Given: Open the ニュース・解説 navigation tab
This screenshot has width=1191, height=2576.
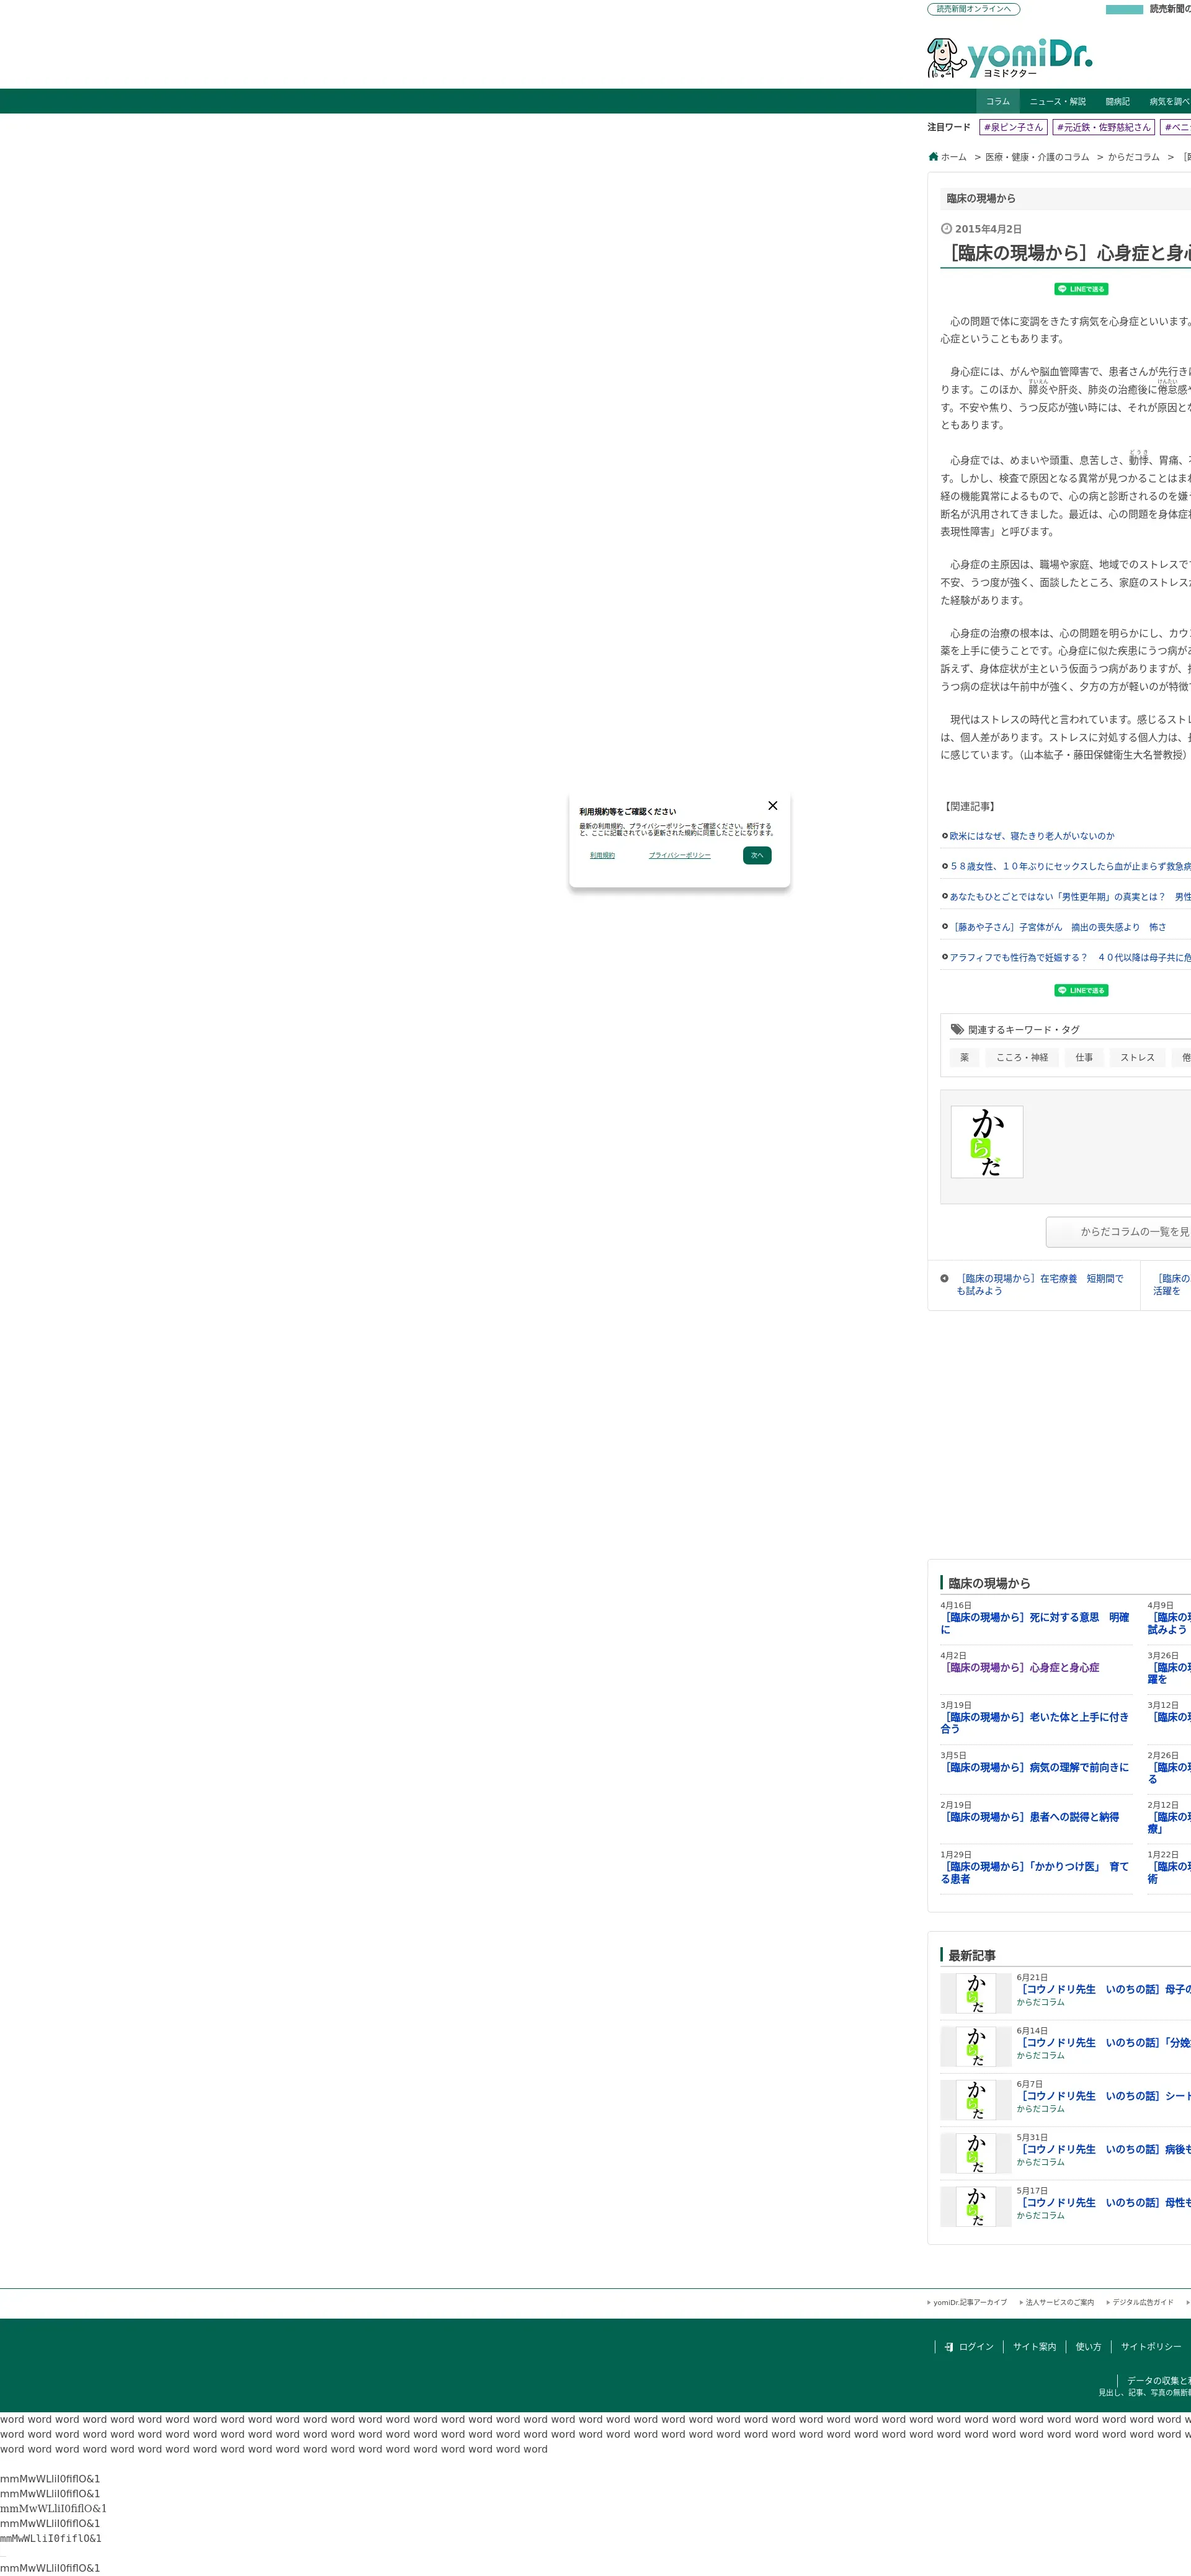Looking at the screenshot, I should tap(1057, 102).
